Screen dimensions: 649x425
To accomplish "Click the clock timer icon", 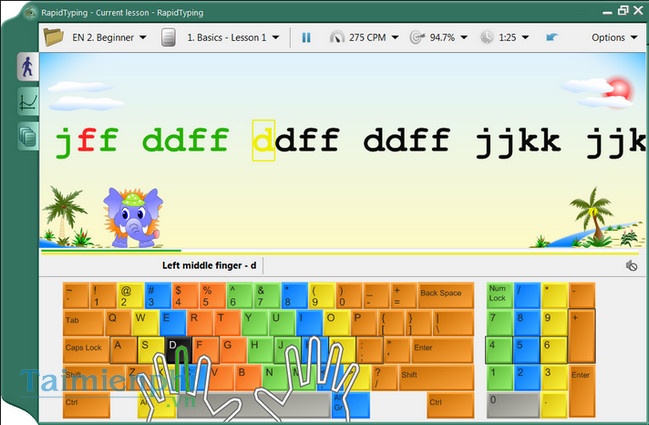I will (487, 37).
